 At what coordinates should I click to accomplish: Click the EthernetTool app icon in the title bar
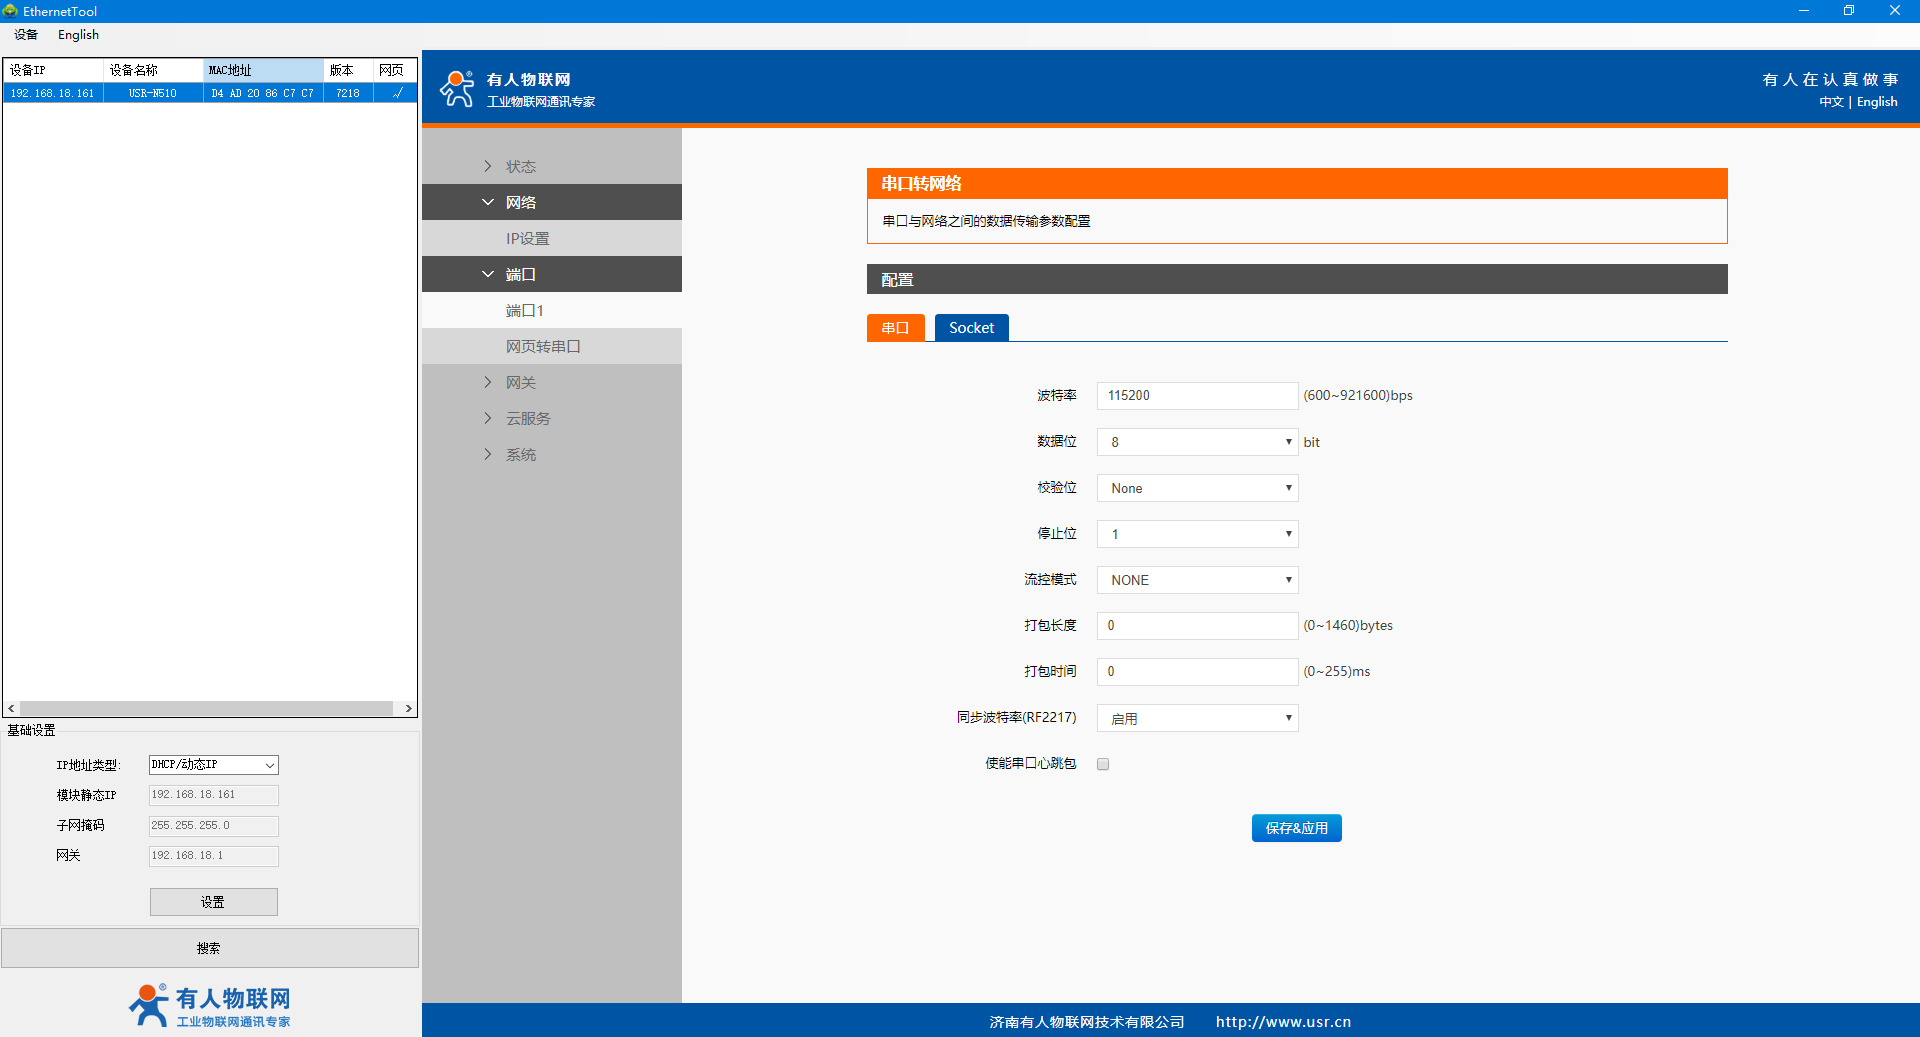click(x=10, y=11)
